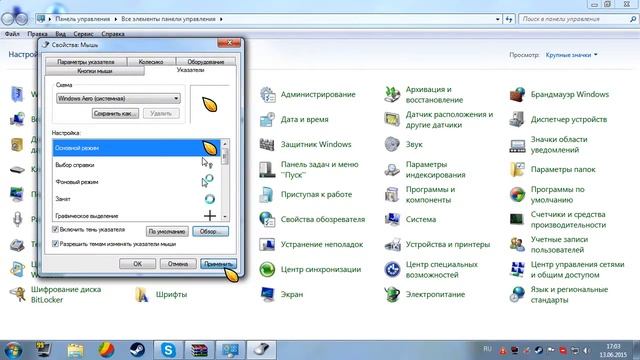Open the Программы по умолчанию icon

point(518,195)
